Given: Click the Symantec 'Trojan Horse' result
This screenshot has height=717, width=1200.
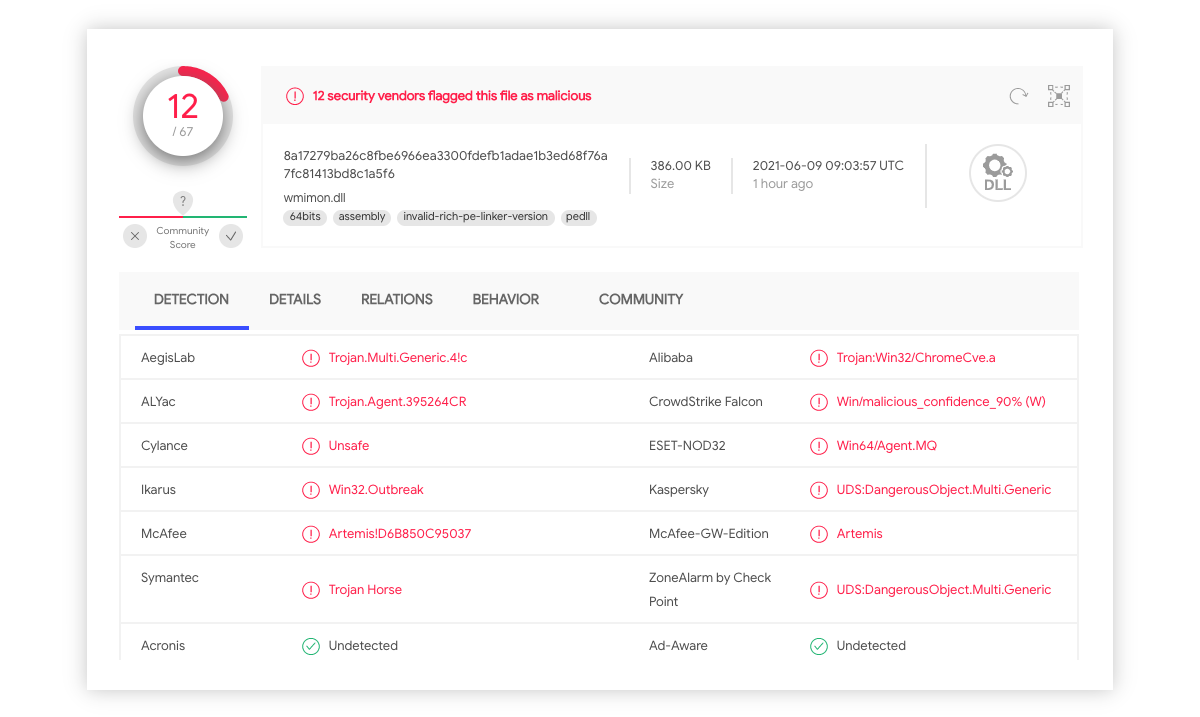Looking at the screenshot, I should point(365,590).
